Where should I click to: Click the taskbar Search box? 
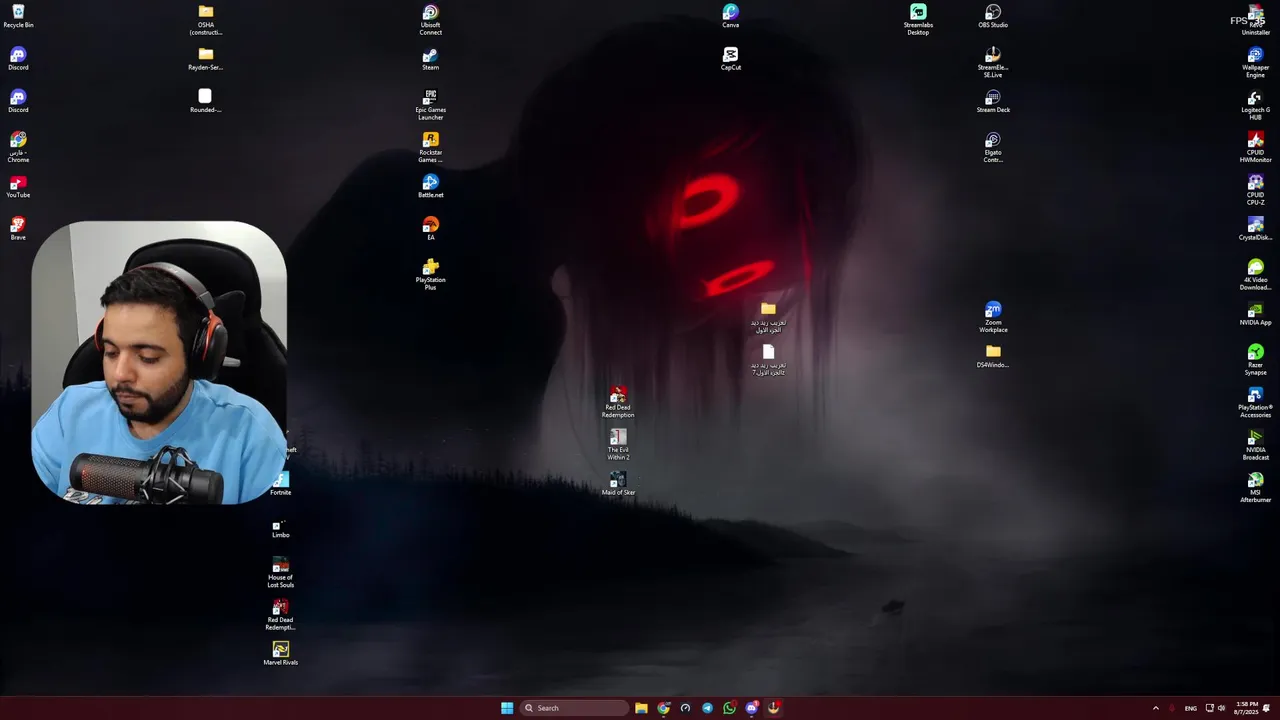(x=573, y=708)
